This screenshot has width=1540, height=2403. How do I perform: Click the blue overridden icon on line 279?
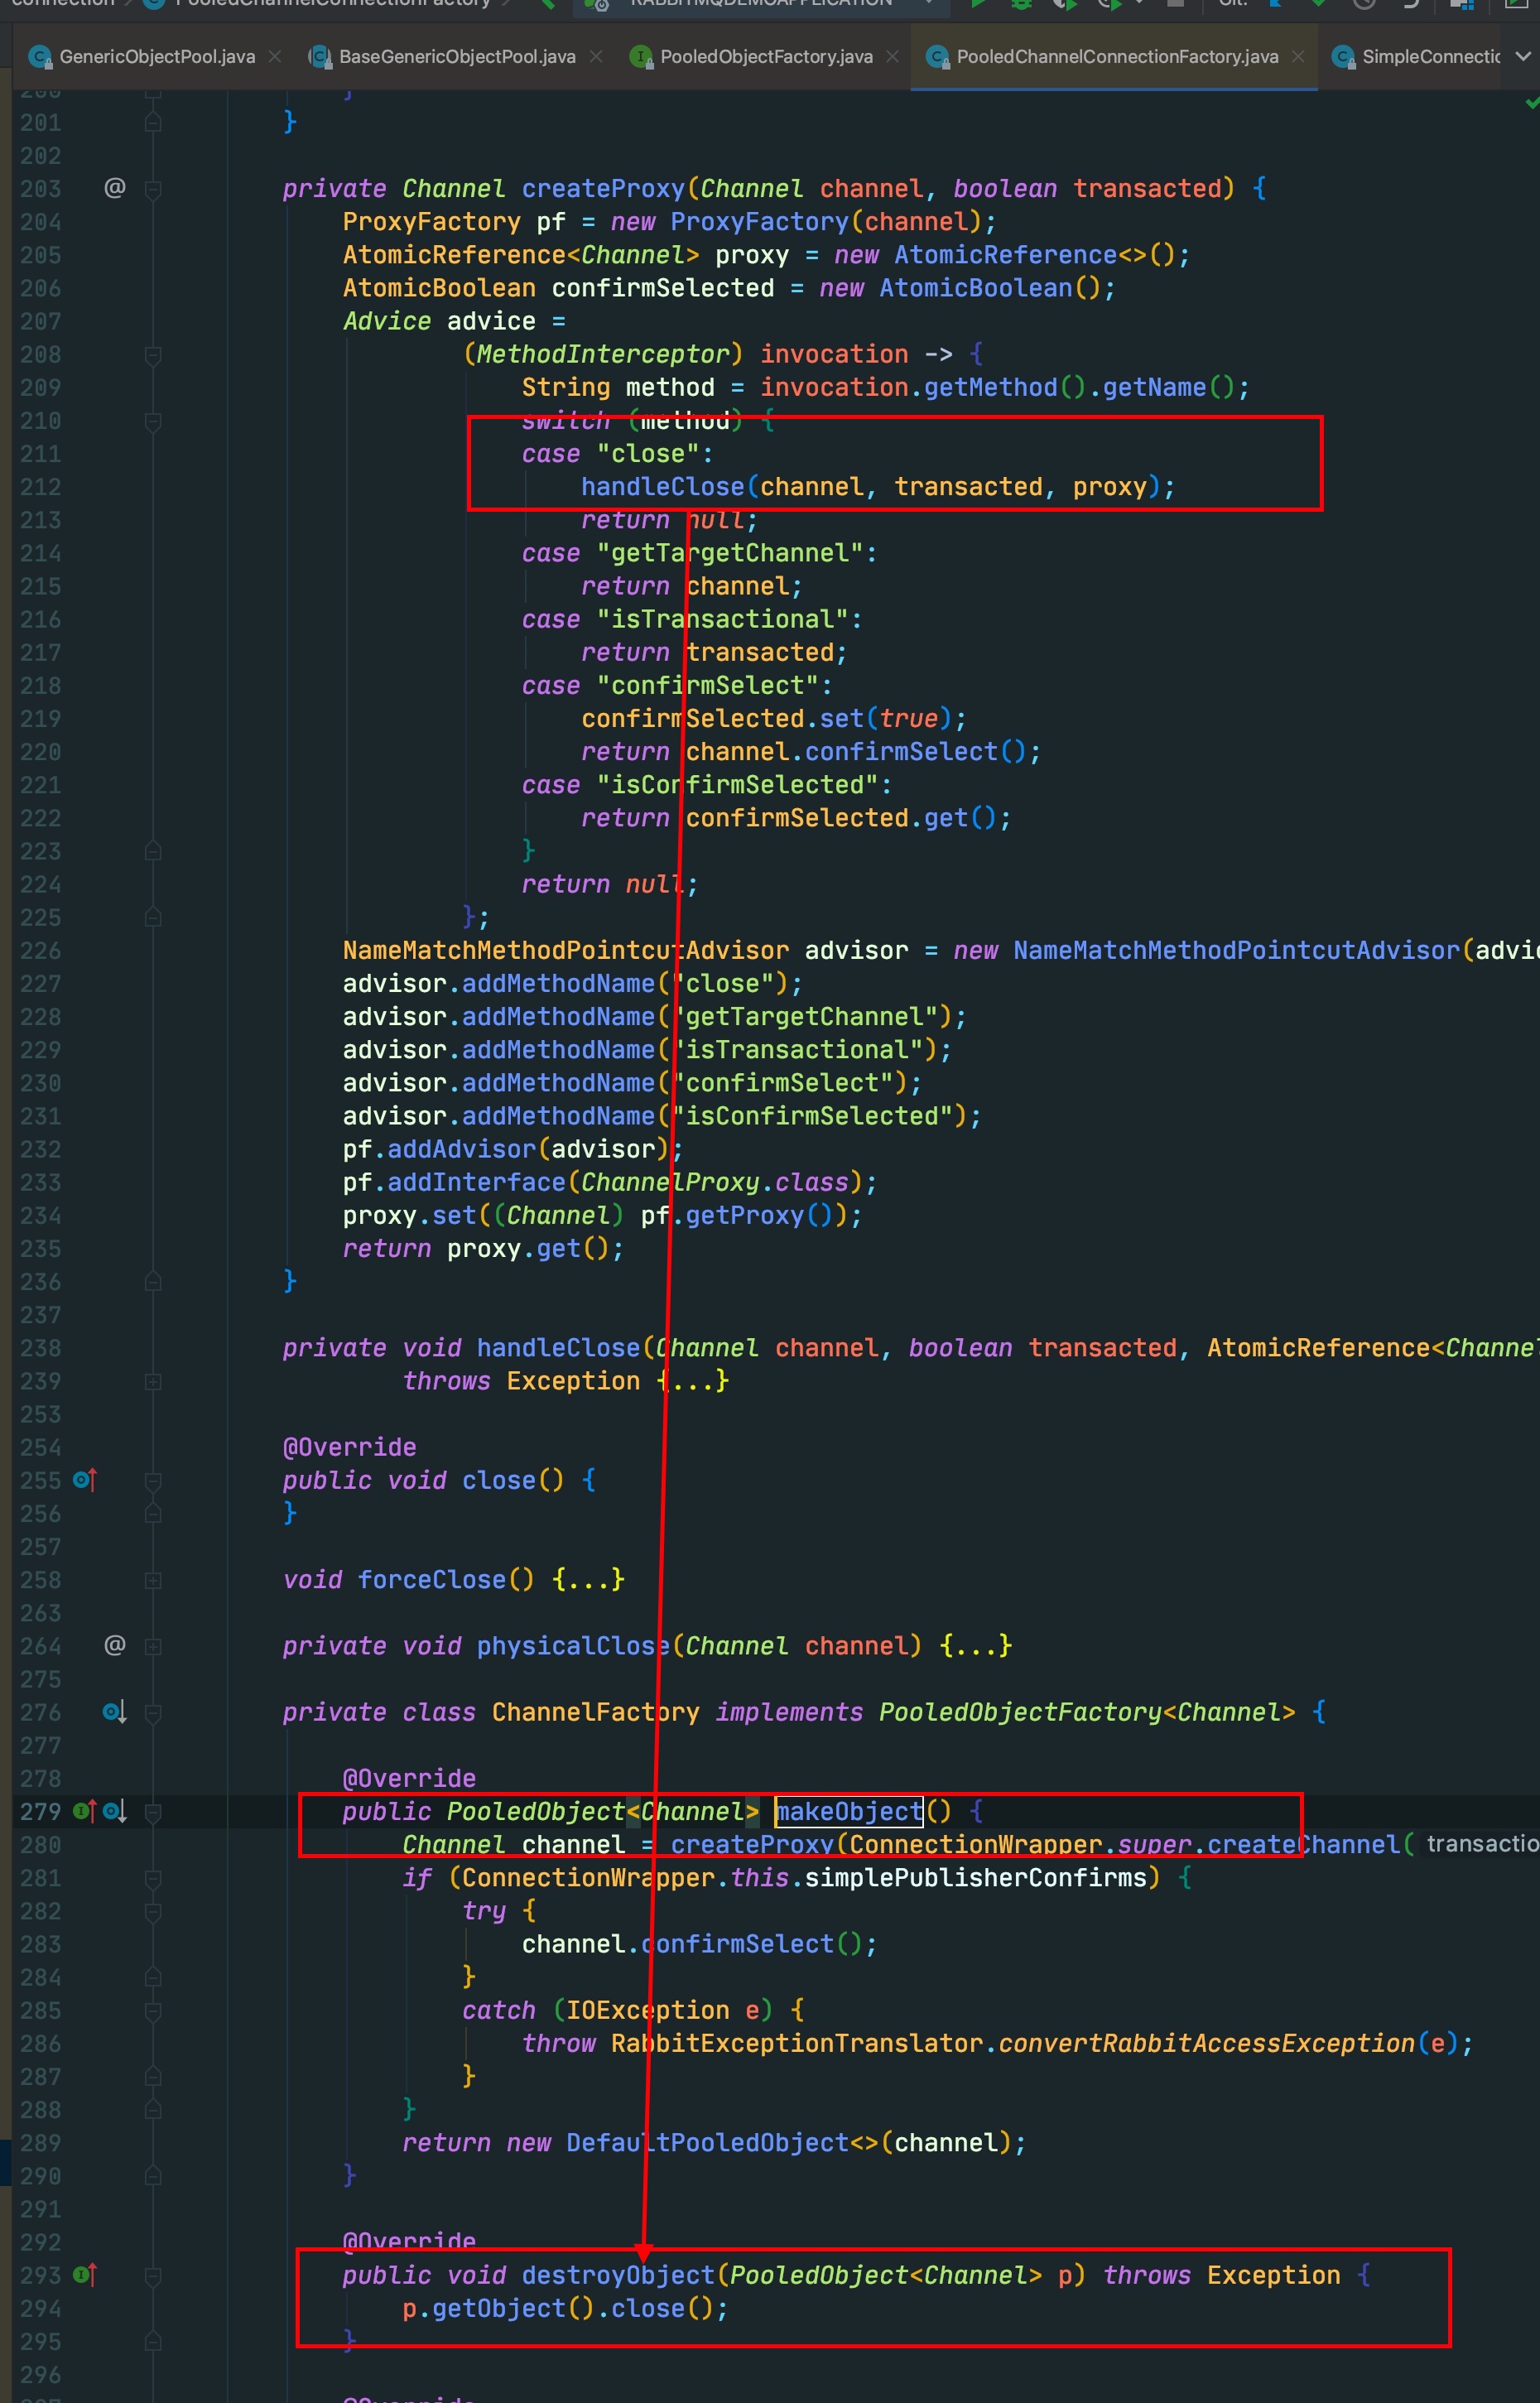click(x=114, y=1811)
